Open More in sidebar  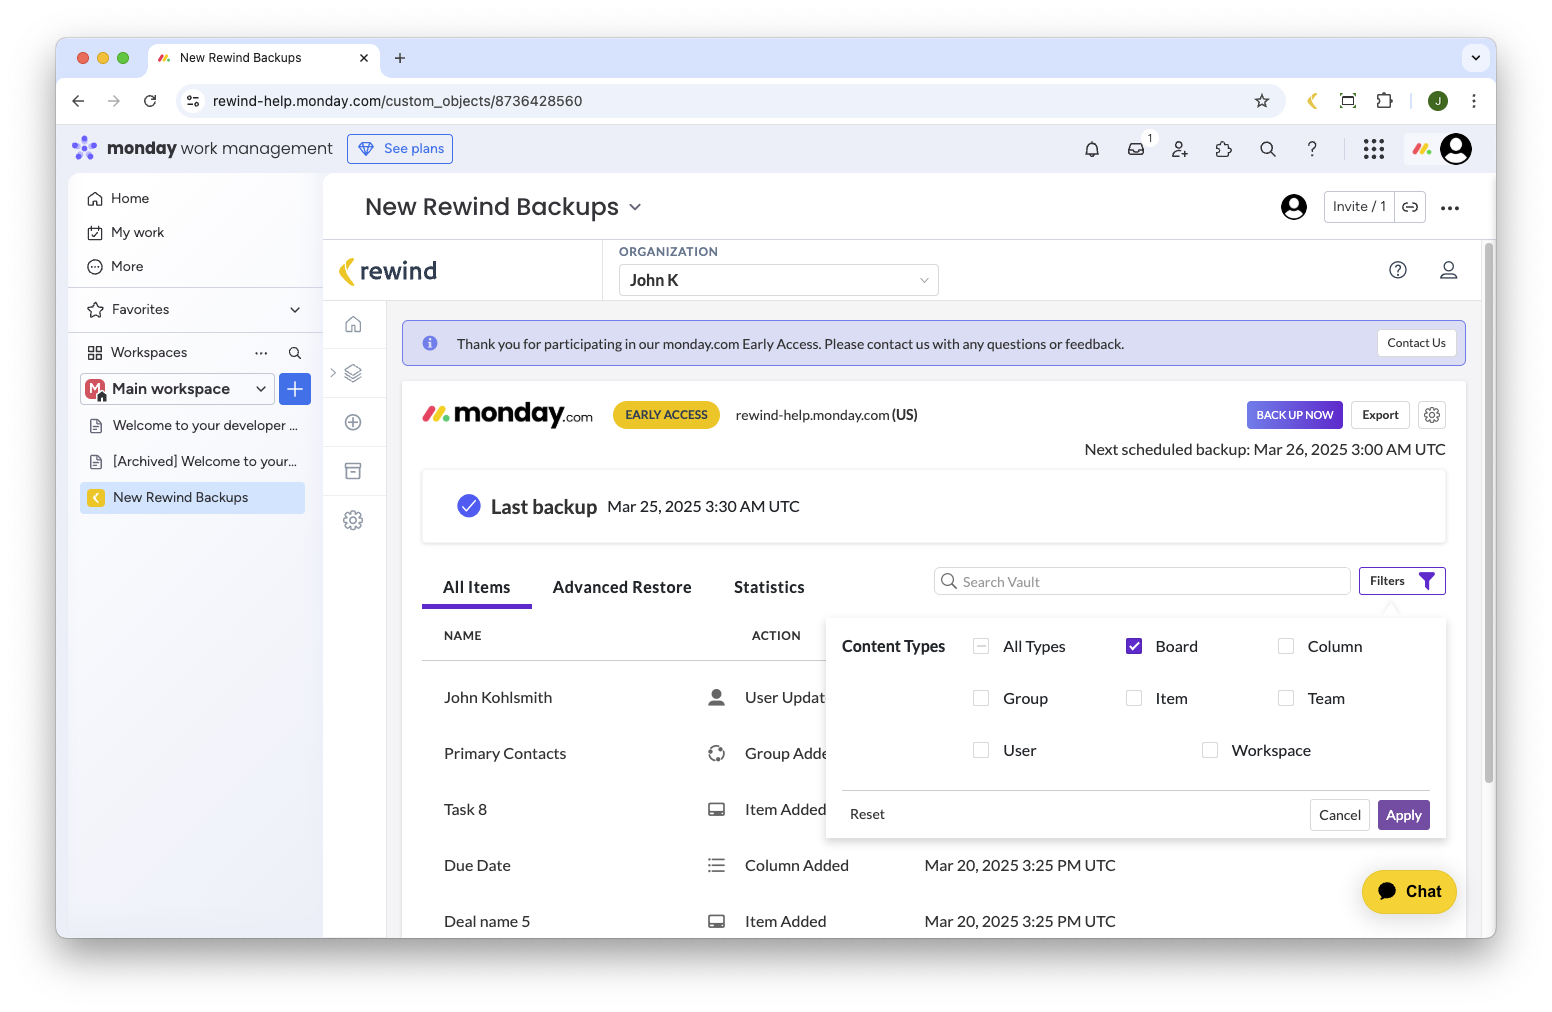pyautogui.click(x=115, y=266)
